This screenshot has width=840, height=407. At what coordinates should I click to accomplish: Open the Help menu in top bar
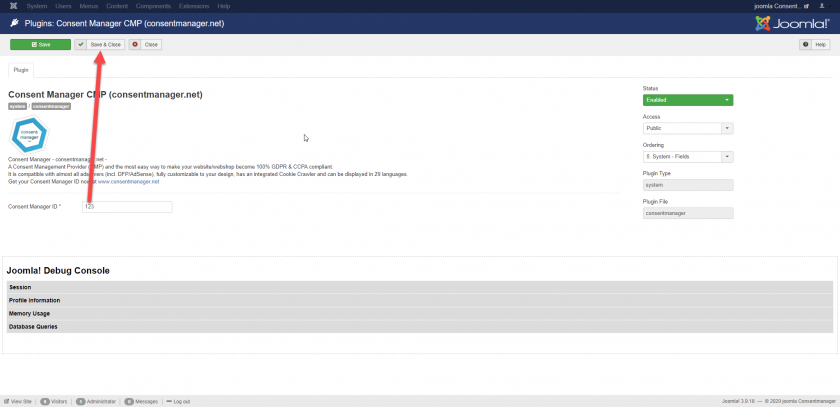[x=223, y=6]
